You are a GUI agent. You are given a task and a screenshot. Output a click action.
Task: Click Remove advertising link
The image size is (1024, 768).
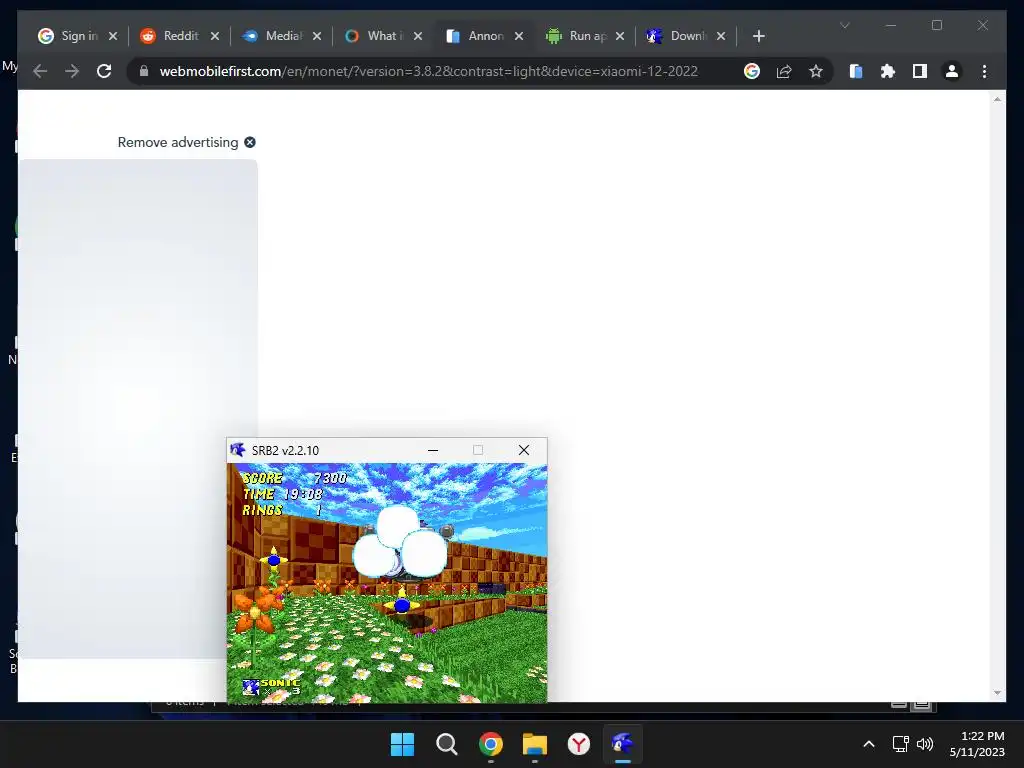pyautogui.click(x=178, y=142)
